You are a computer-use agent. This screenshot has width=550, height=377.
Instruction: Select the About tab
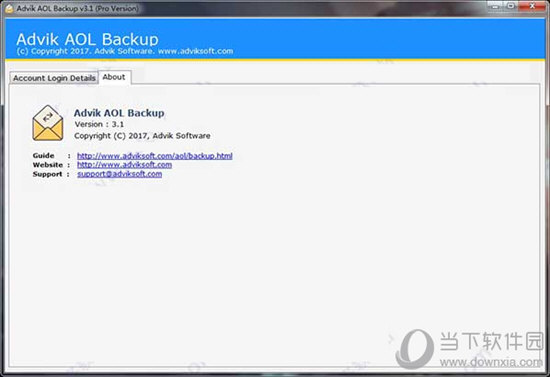[114, 77]
